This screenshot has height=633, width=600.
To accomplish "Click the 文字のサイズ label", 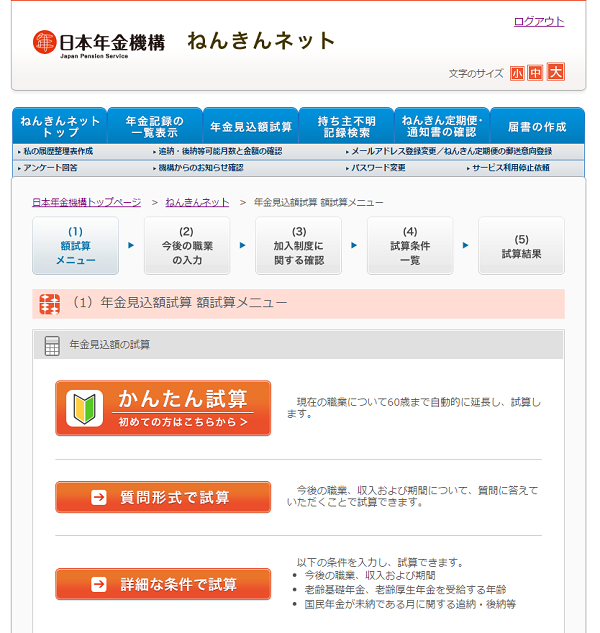I will 476,73.
